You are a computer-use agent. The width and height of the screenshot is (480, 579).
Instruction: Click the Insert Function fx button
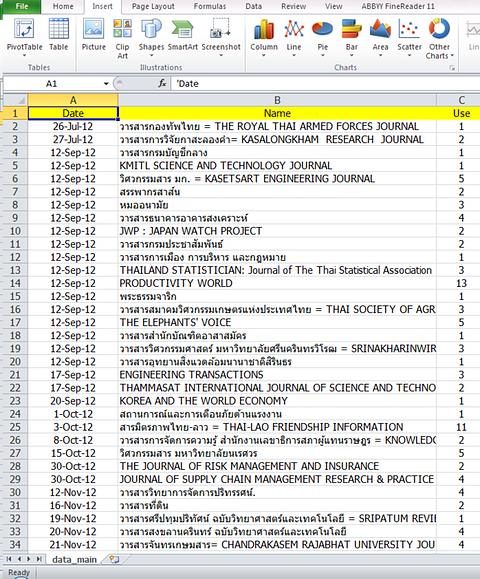162,83
